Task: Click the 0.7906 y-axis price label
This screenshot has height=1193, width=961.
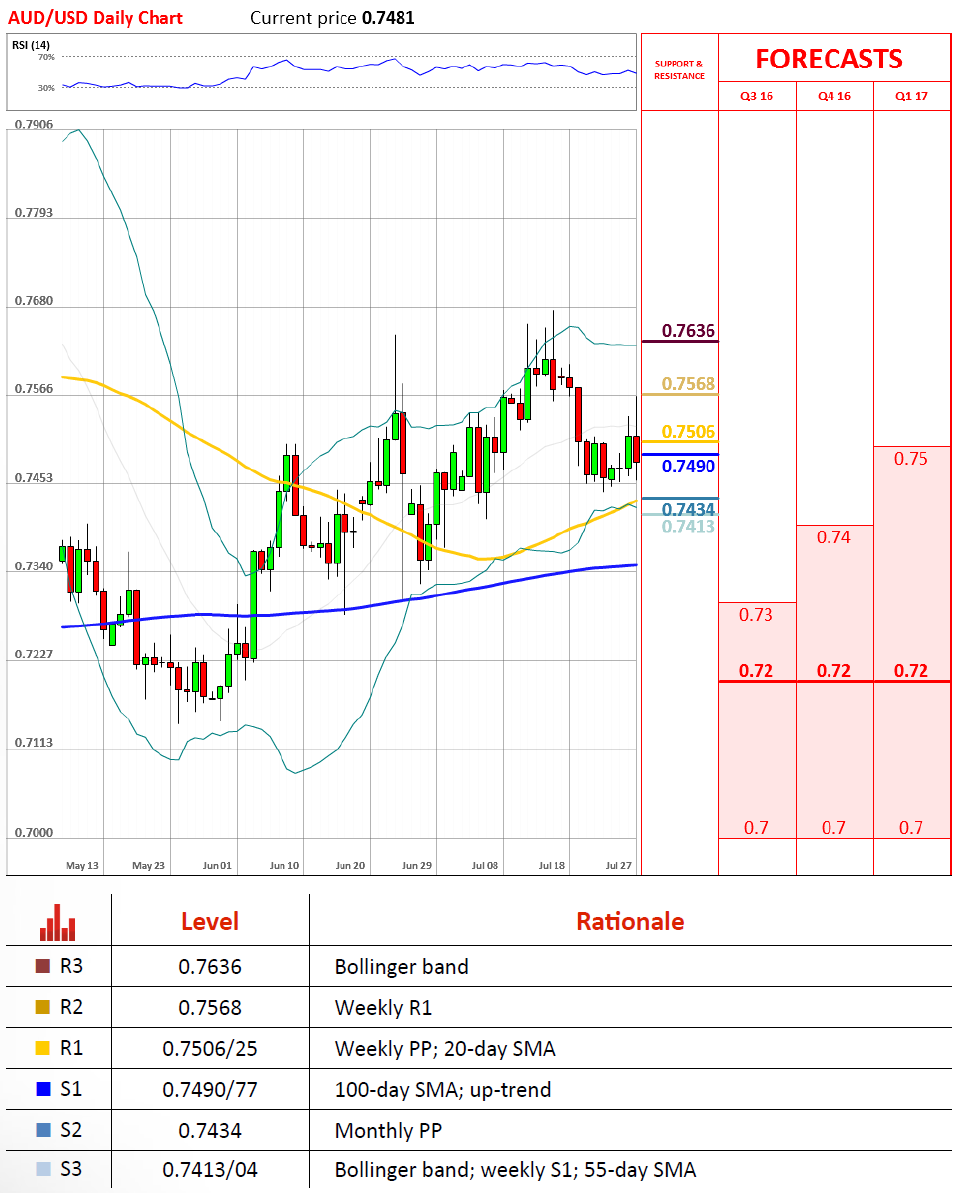Action: [x=34, y=125]
